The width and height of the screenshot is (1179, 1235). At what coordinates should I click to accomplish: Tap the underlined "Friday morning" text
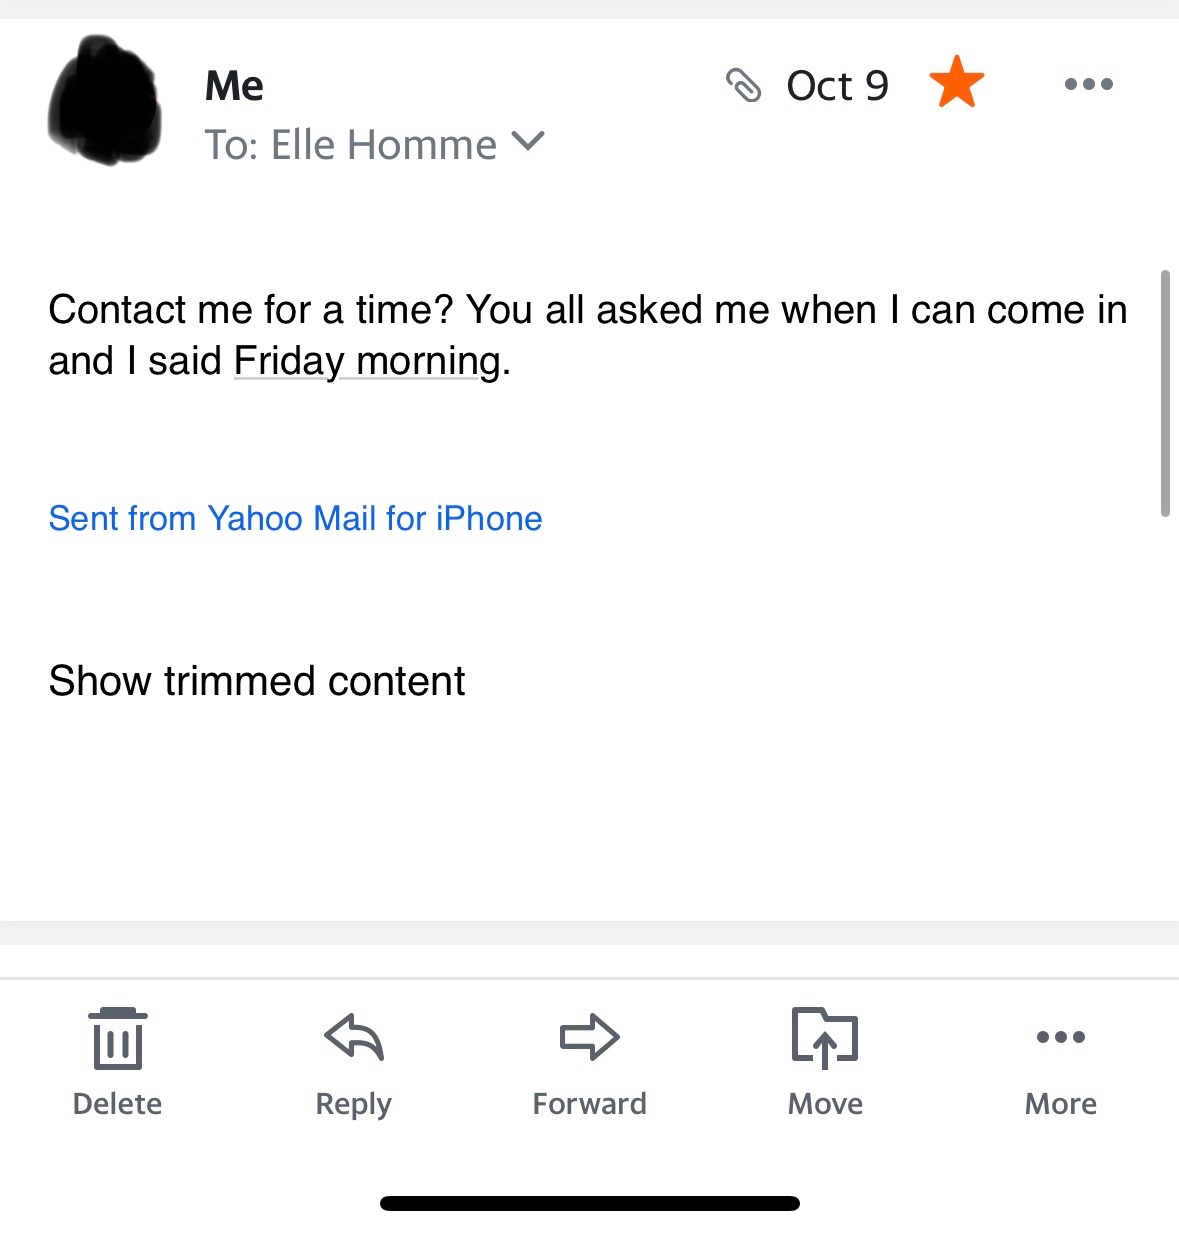click(x=367, y=361)
